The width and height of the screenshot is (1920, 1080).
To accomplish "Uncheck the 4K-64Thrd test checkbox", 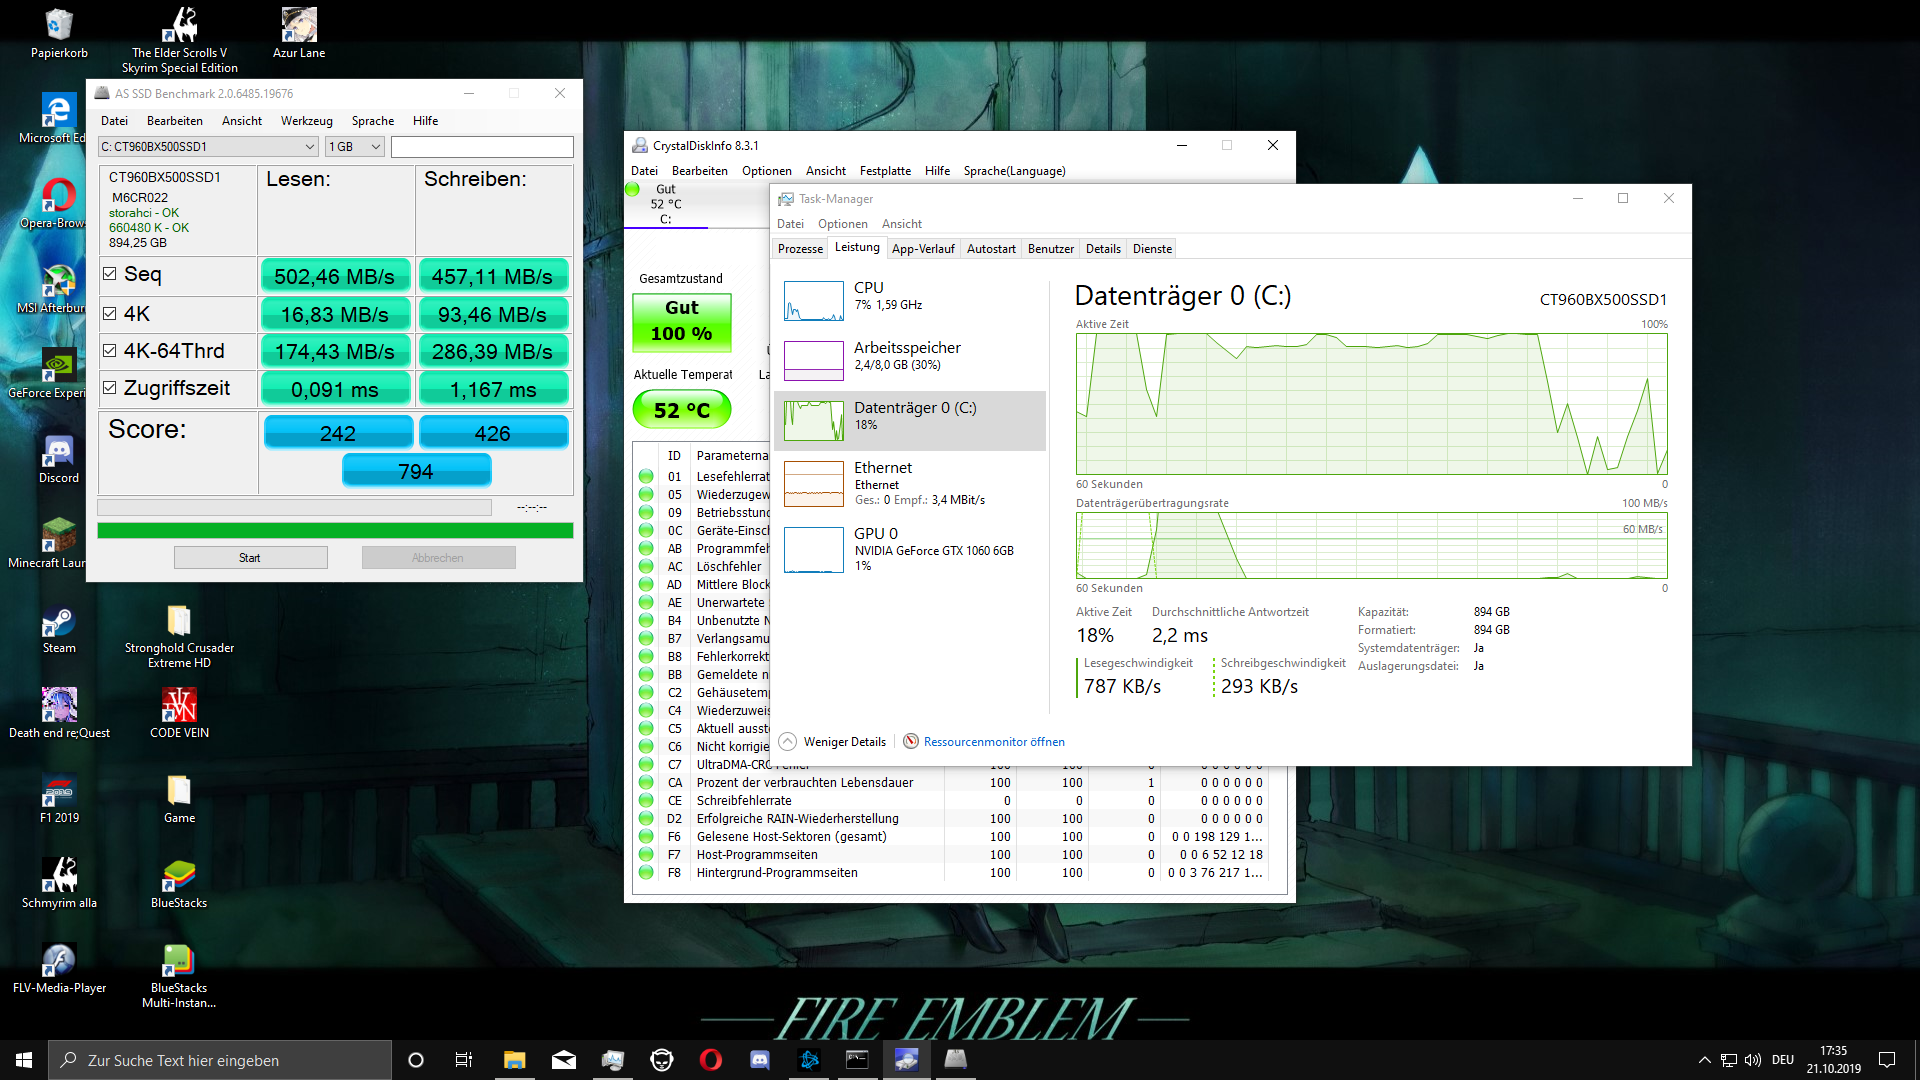I will coord(110,350).
